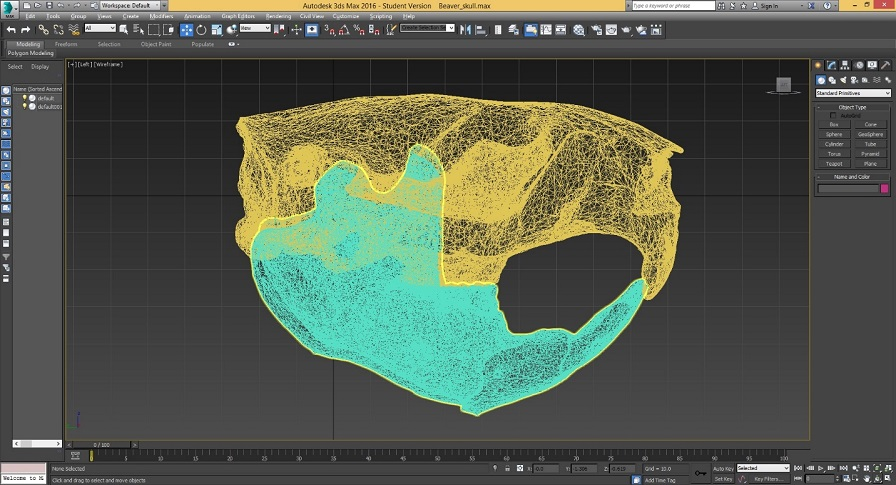Screen dimensions: 896x485
Task: Toggle the Auto Key animation mode
Action: click(722, 468)
